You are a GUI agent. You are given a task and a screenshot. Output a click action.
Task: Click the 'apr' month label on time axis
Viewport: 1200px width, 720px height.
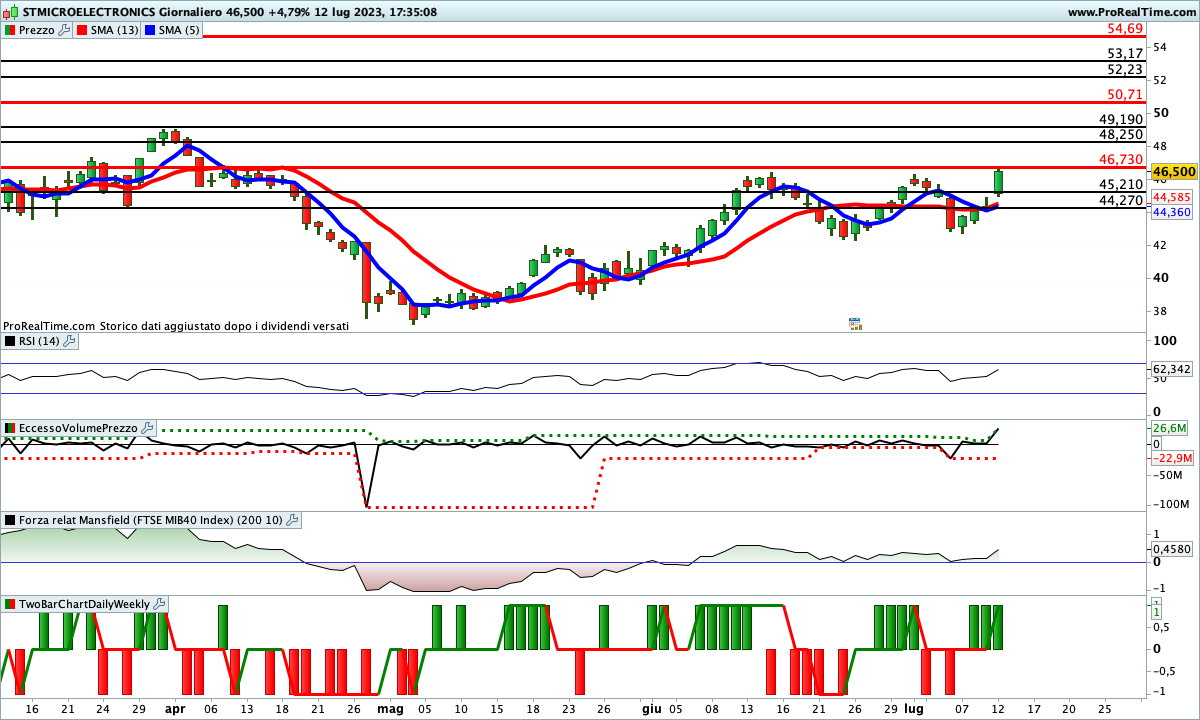(x=175, y=708)
